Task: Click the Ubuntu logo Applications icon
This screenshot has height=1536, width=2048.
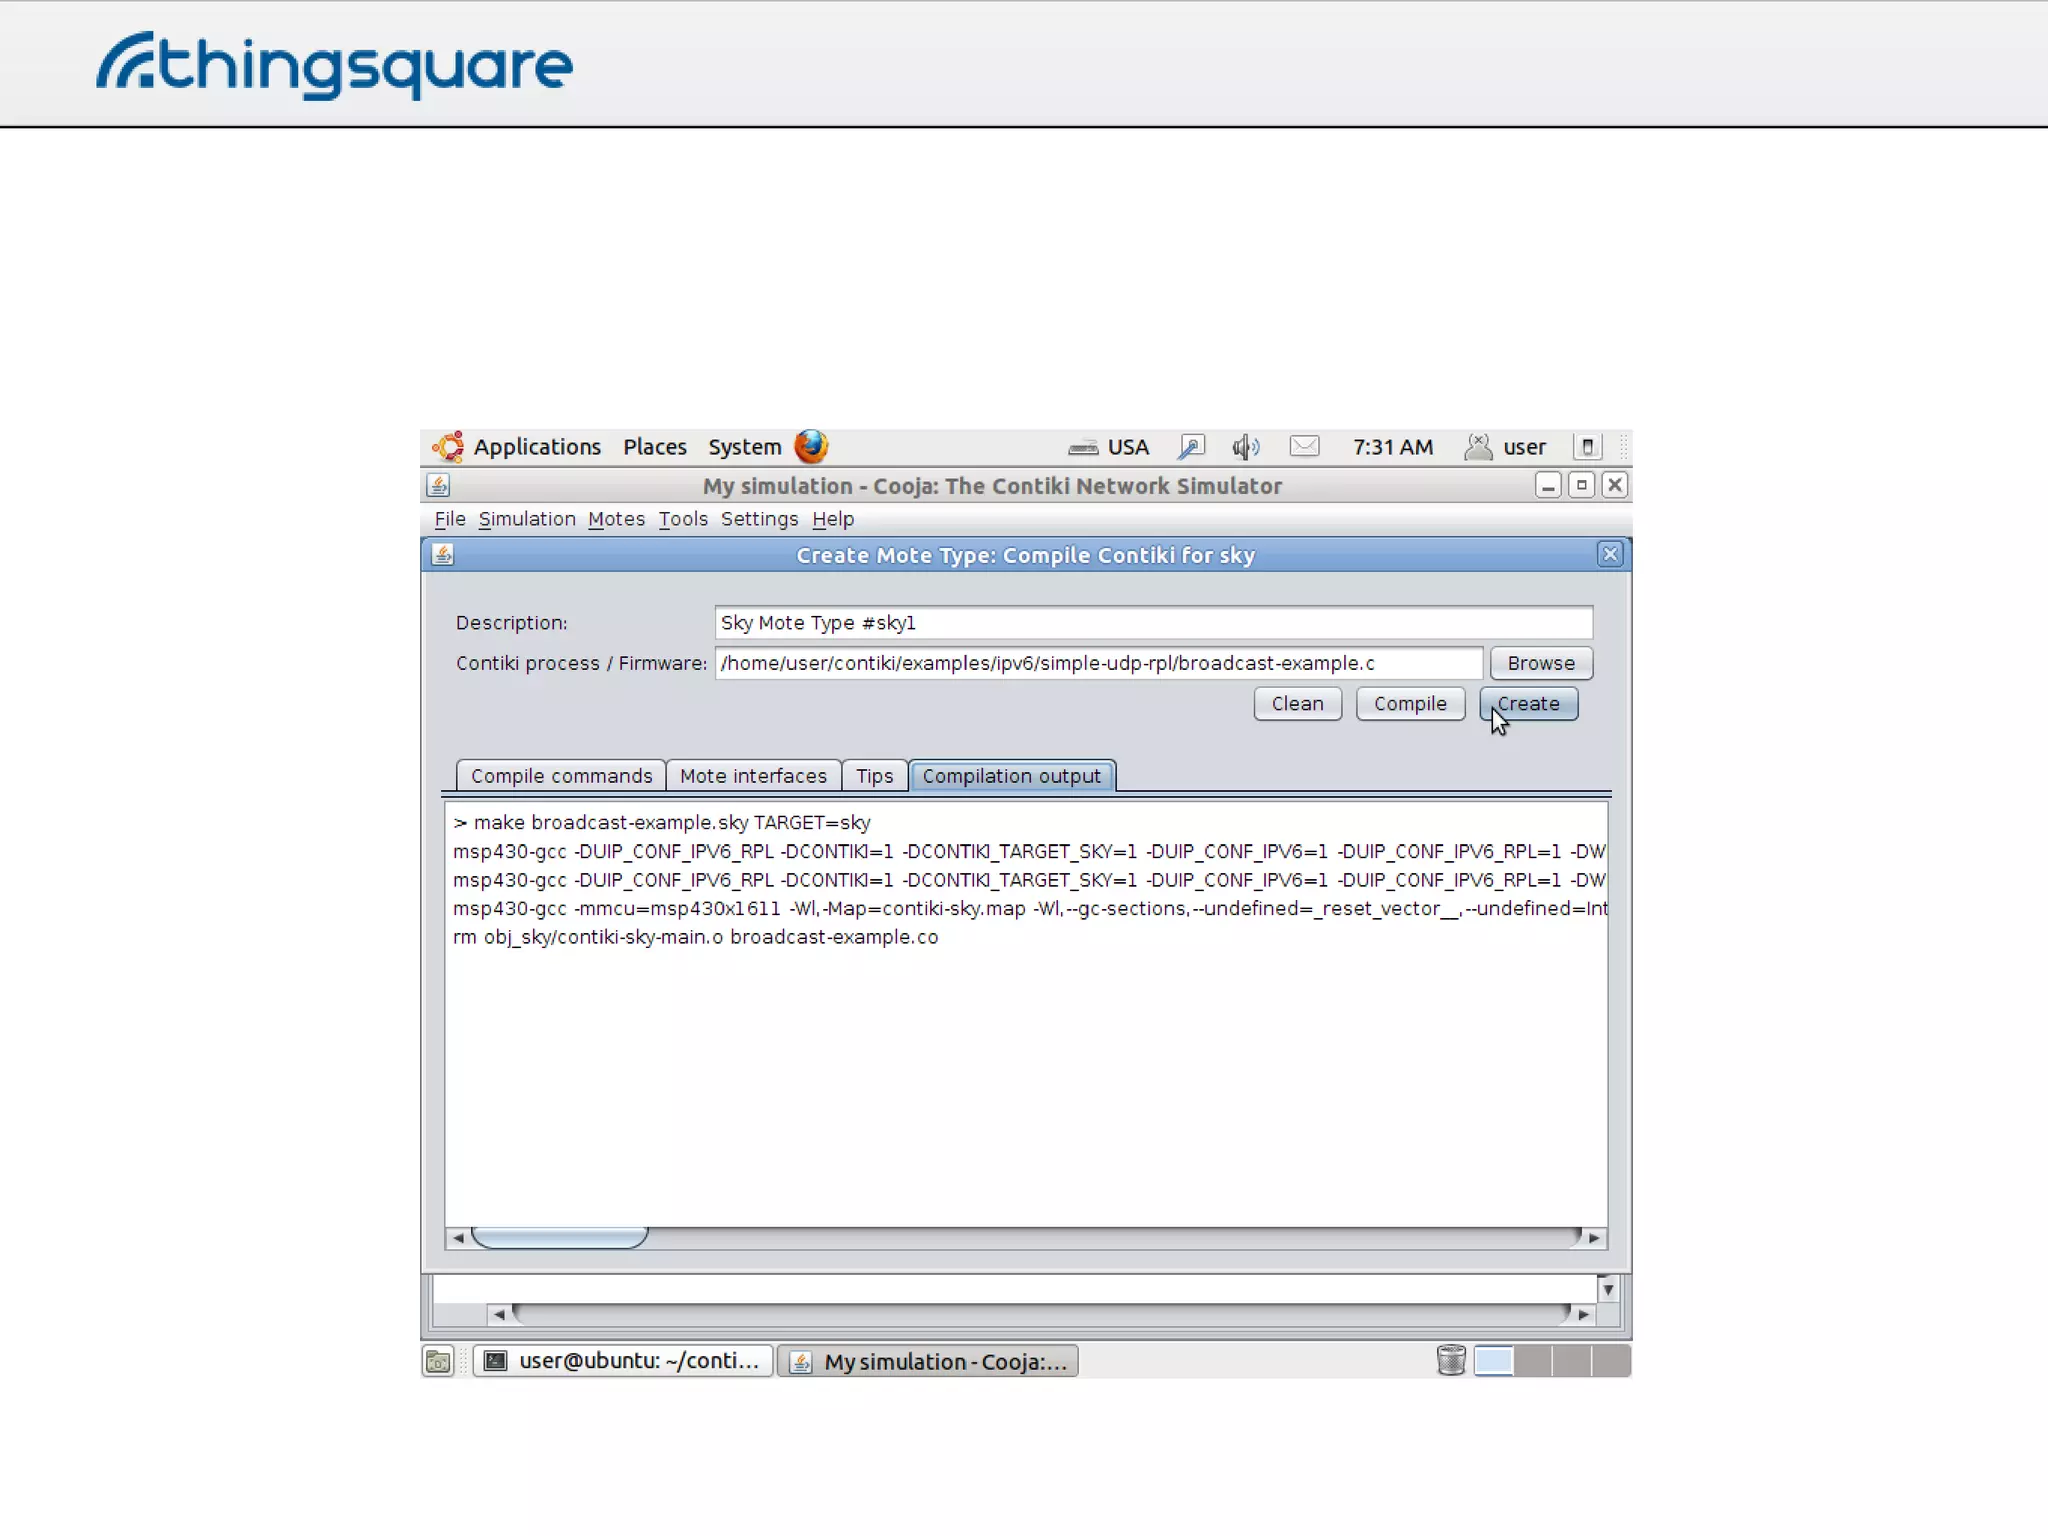Action: point(448,447)
